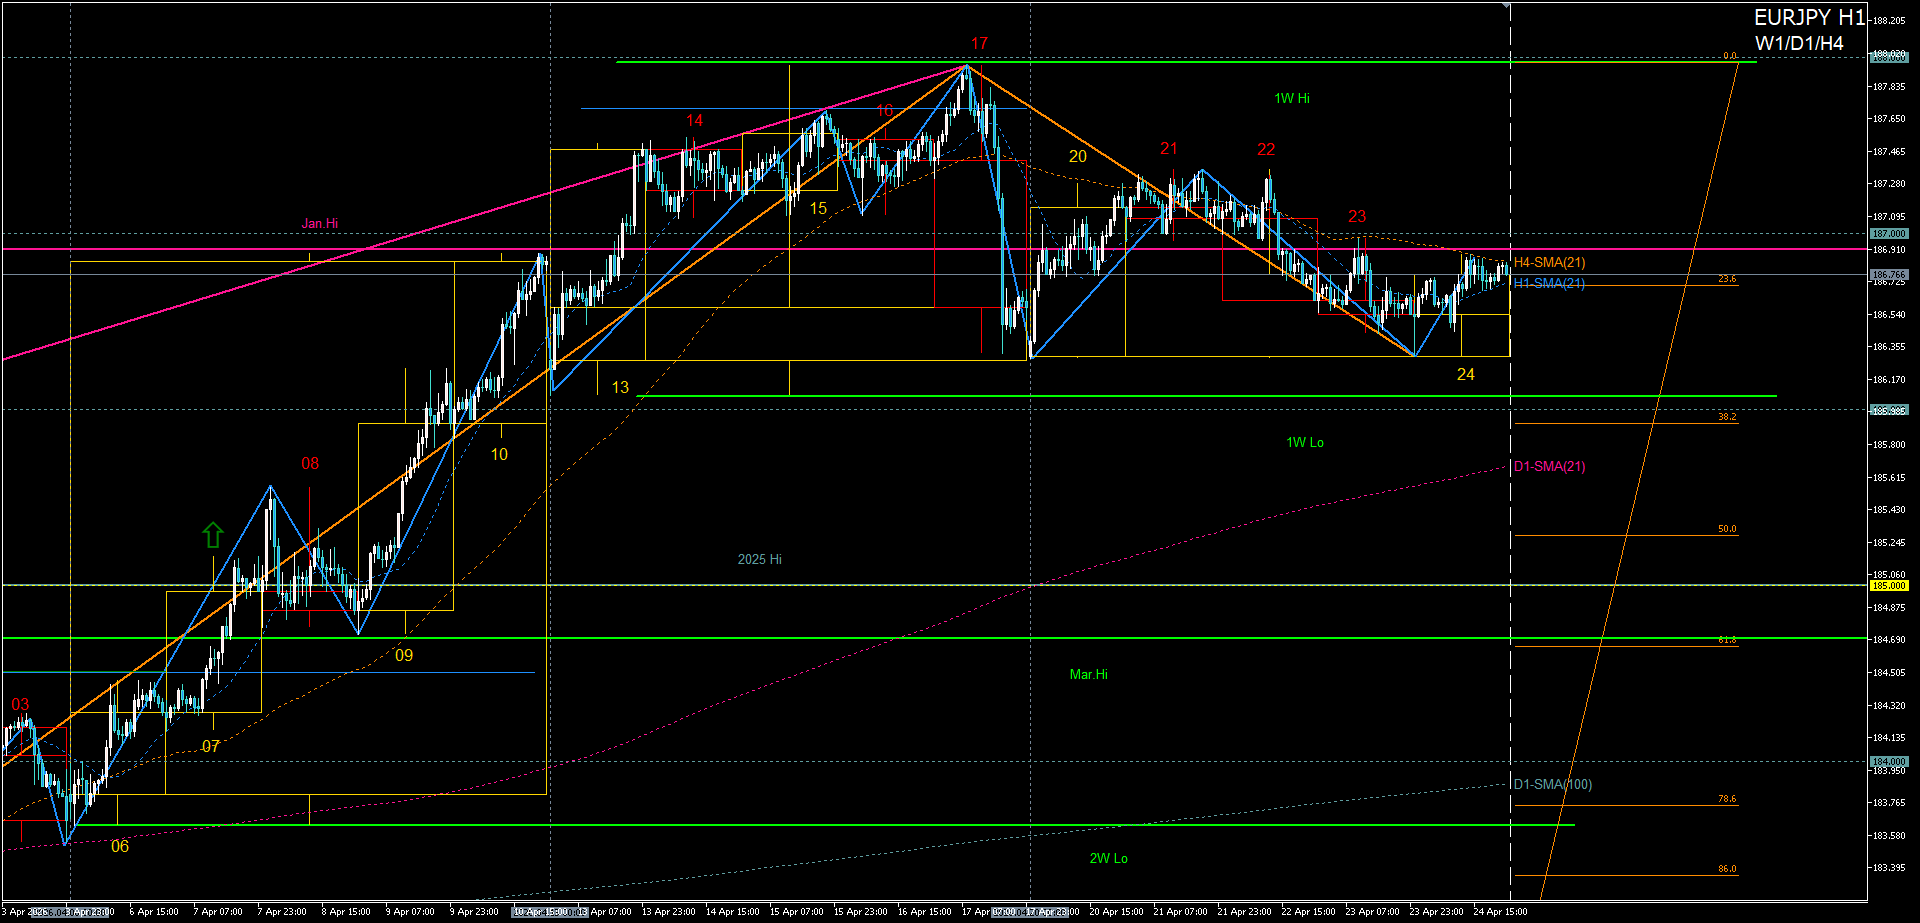Click the H1-SMA(21) indicator label

tap(1549, 284)
